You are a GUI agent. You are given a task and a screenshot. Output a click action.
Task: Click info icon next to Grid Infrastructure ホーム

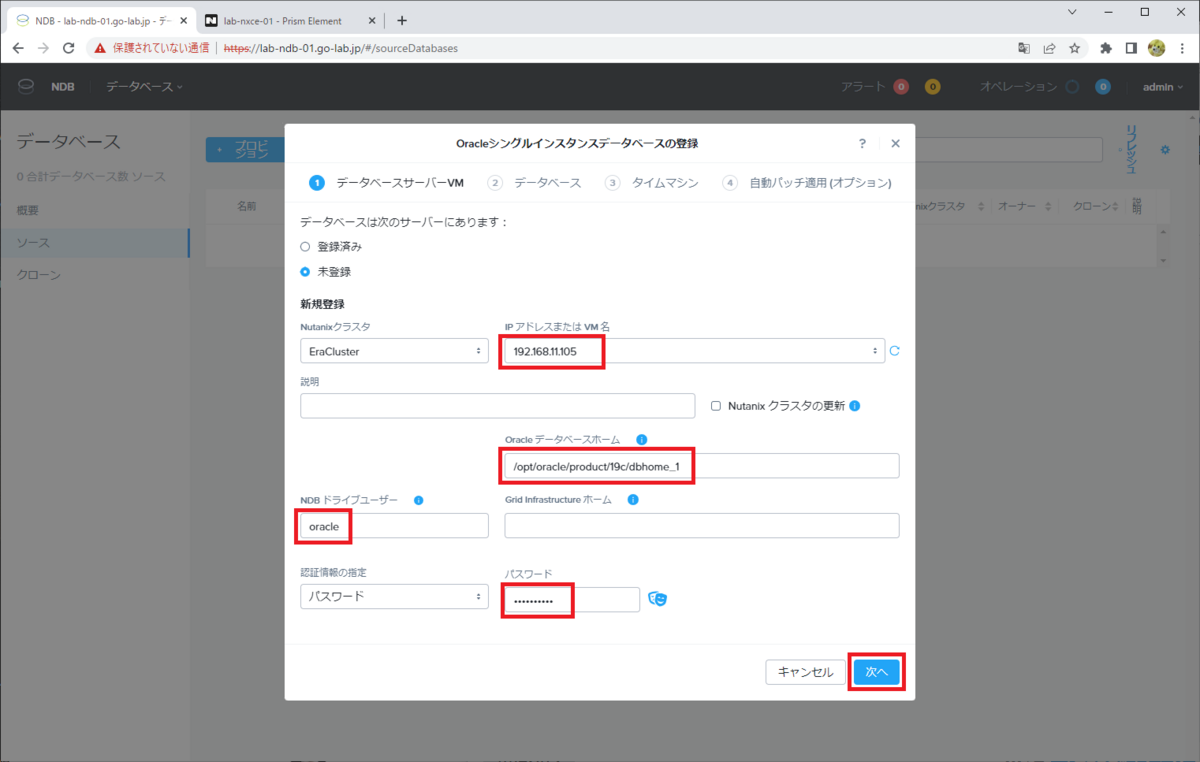click(633, 500)
